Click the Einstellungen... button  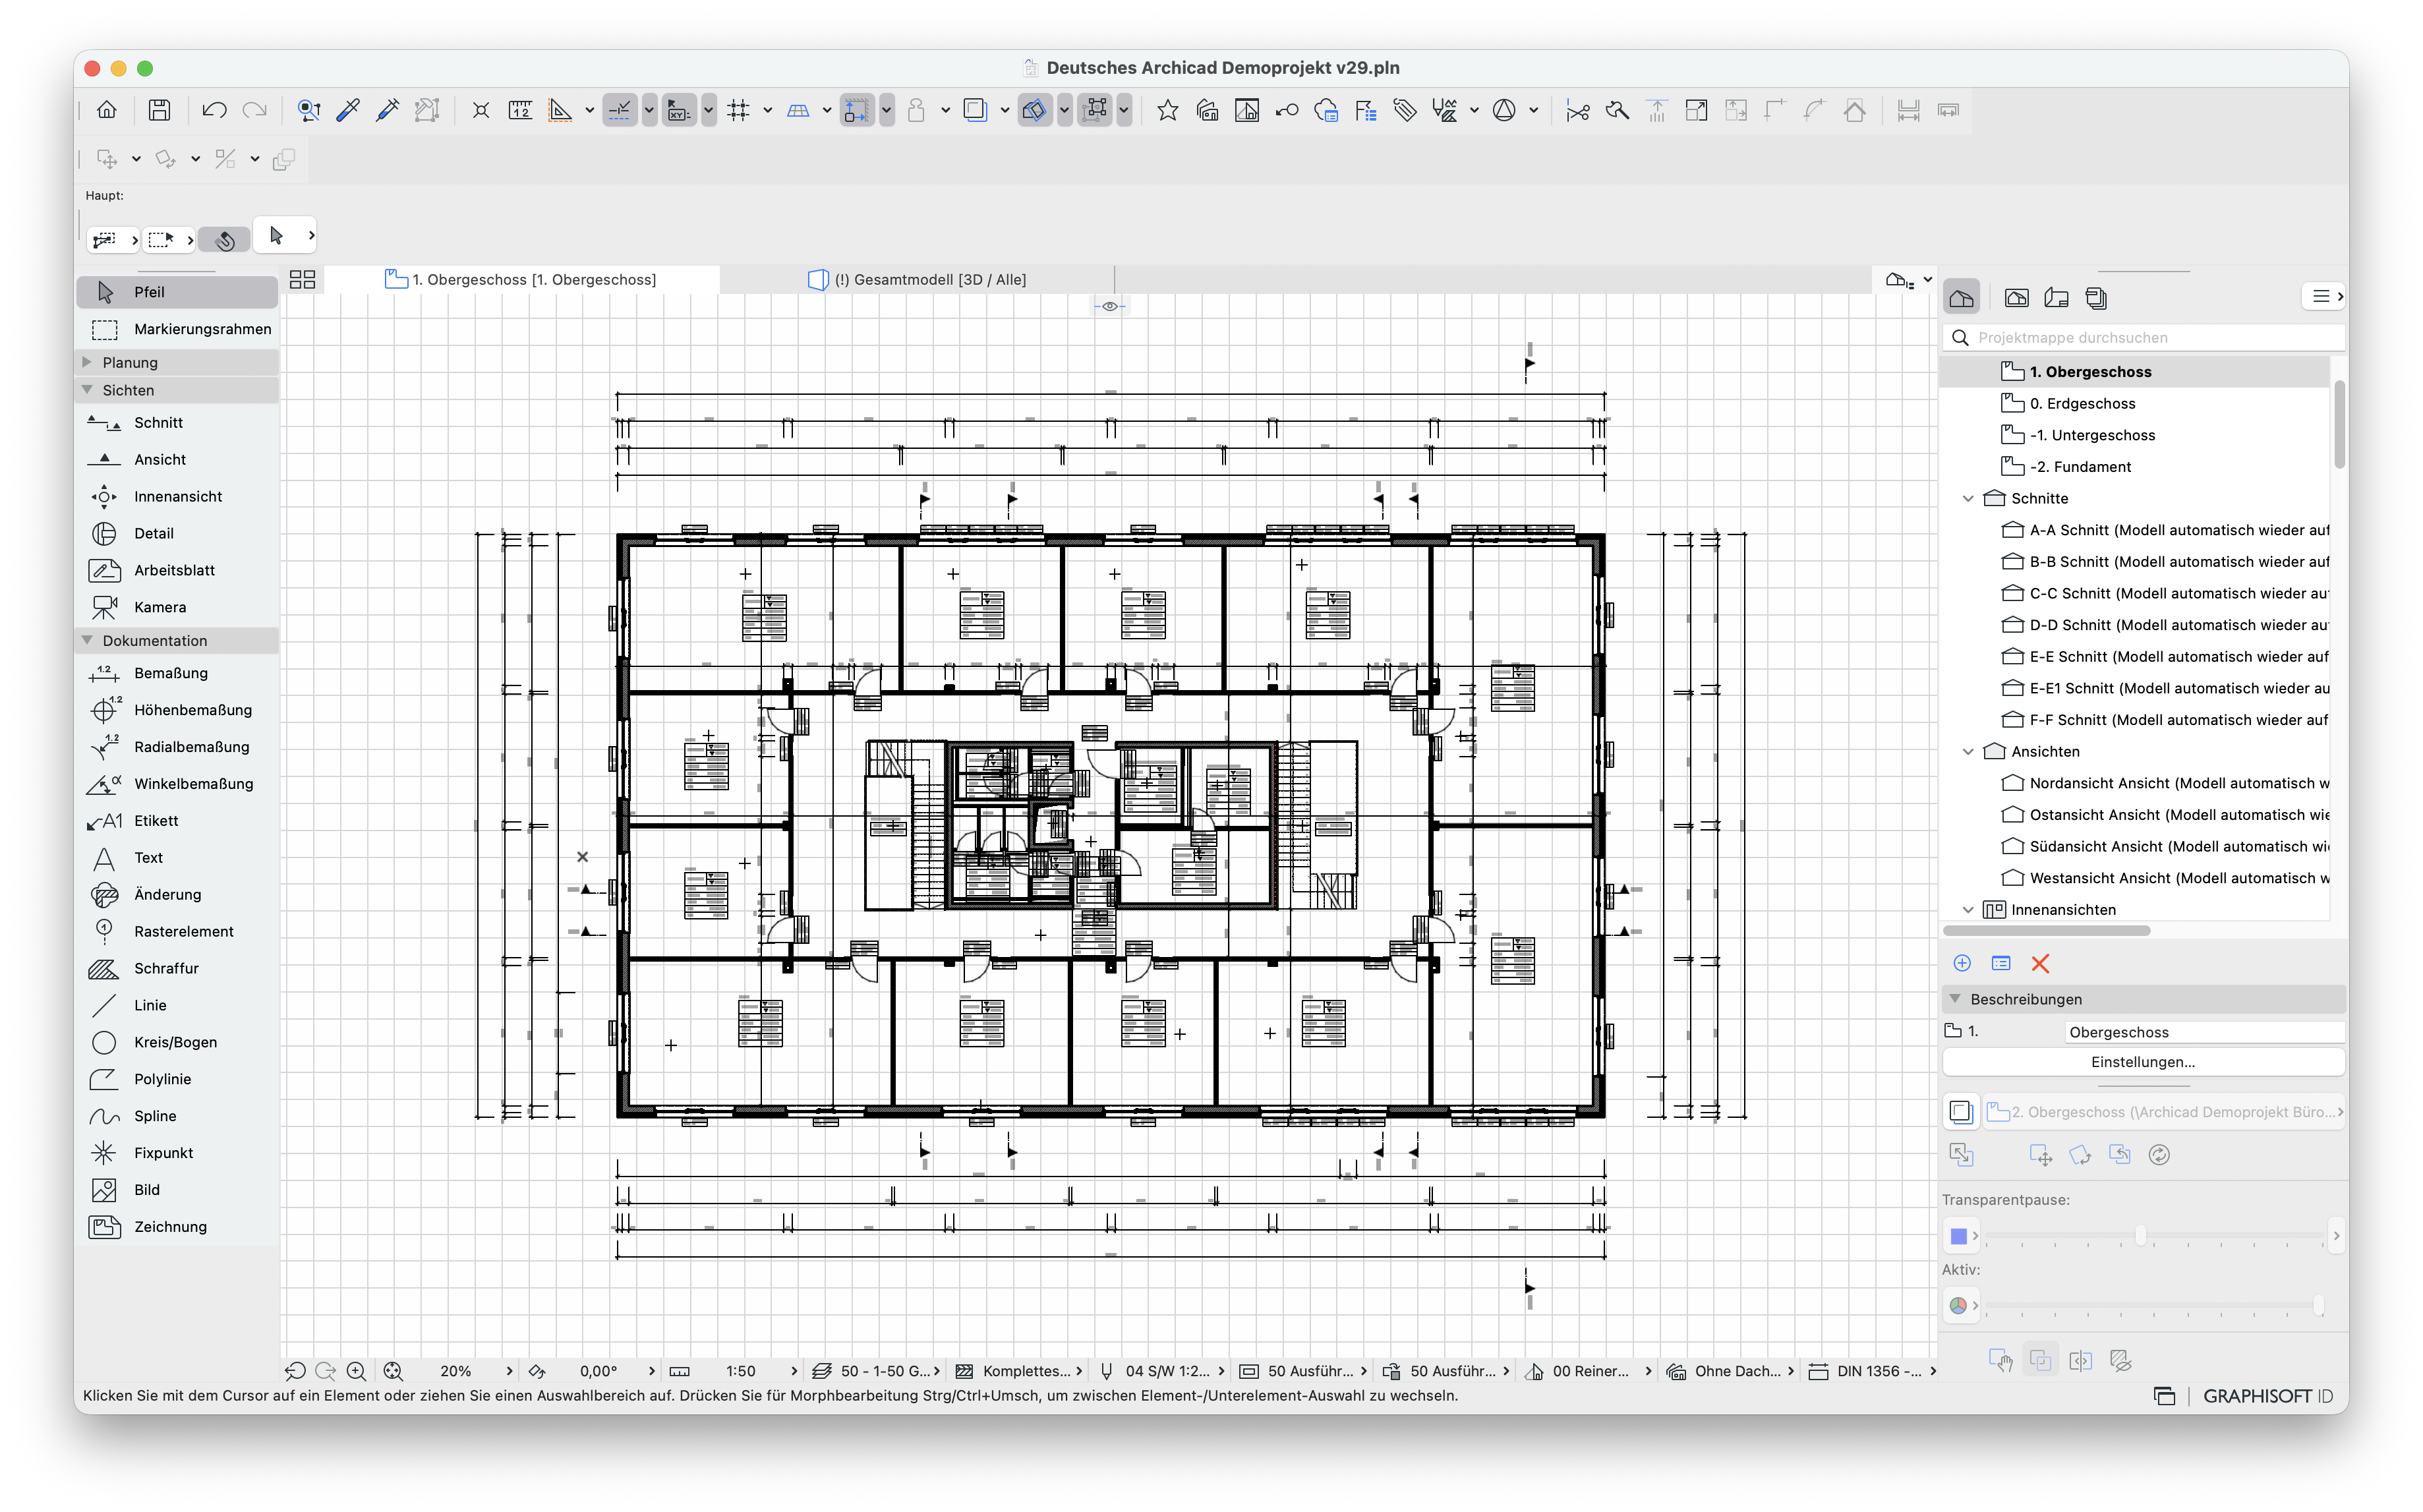coord(2142,1062)
